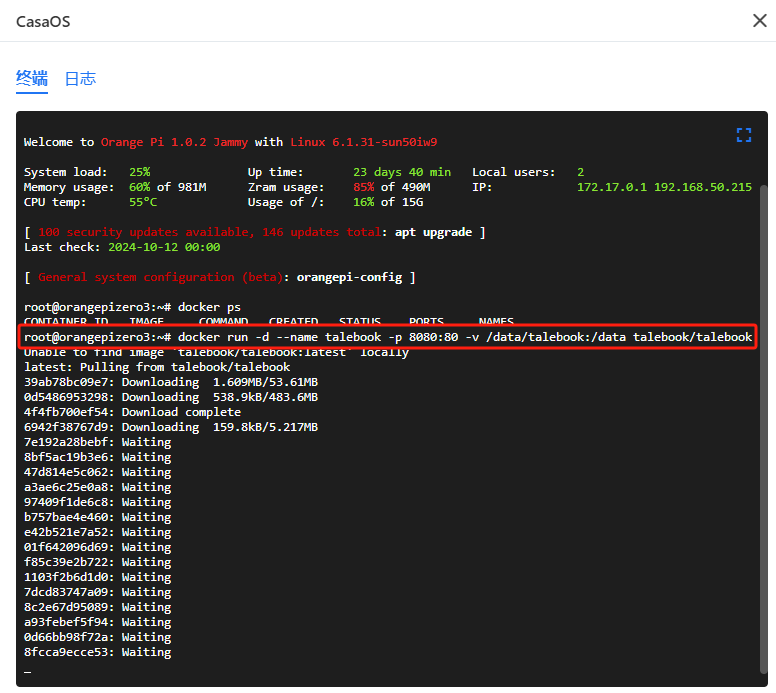Click 'f85c39e2b722: Waiting' line
The width and height of the screenshot is (776, 693).
(97, 562)
